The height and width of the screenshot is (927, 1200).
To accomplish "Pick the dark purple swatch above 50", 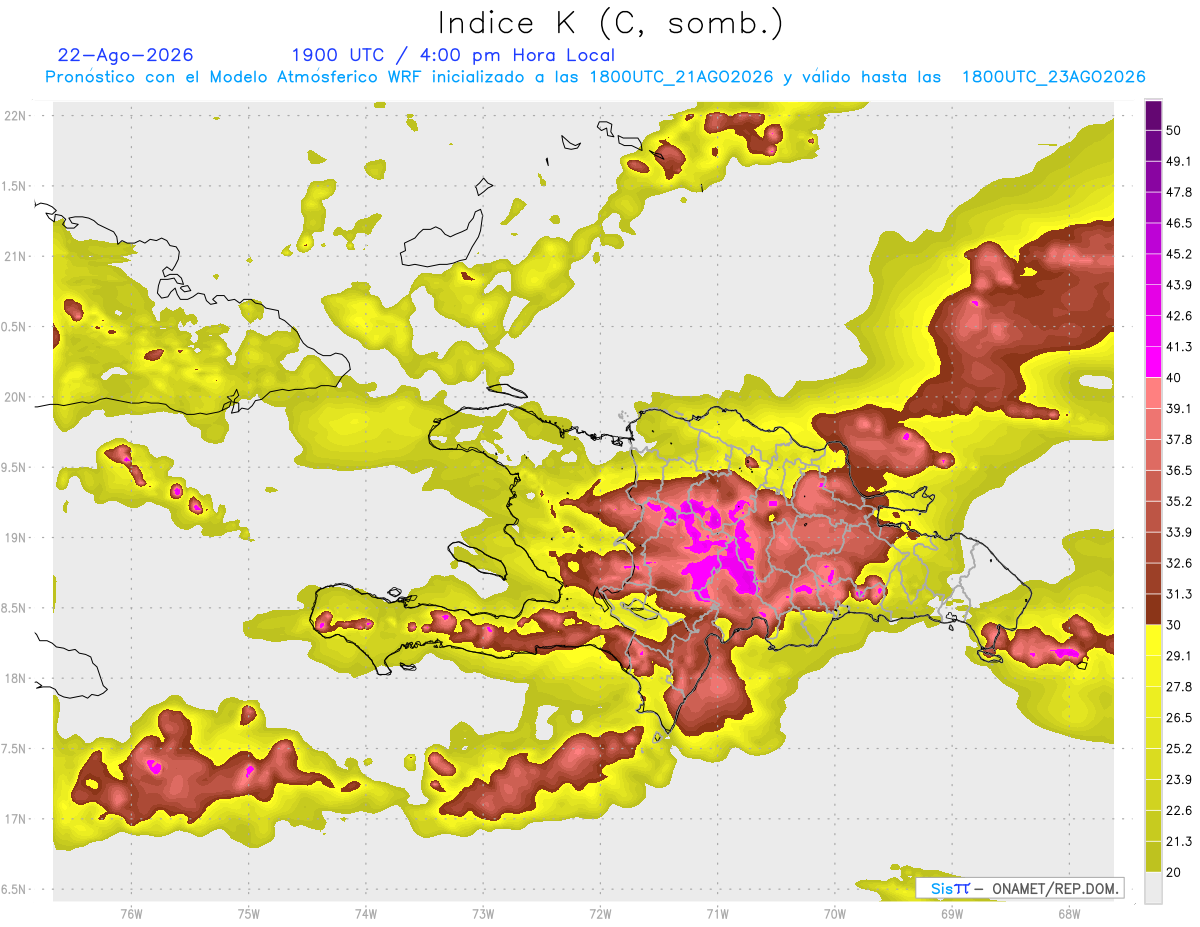I will 1153,115.
